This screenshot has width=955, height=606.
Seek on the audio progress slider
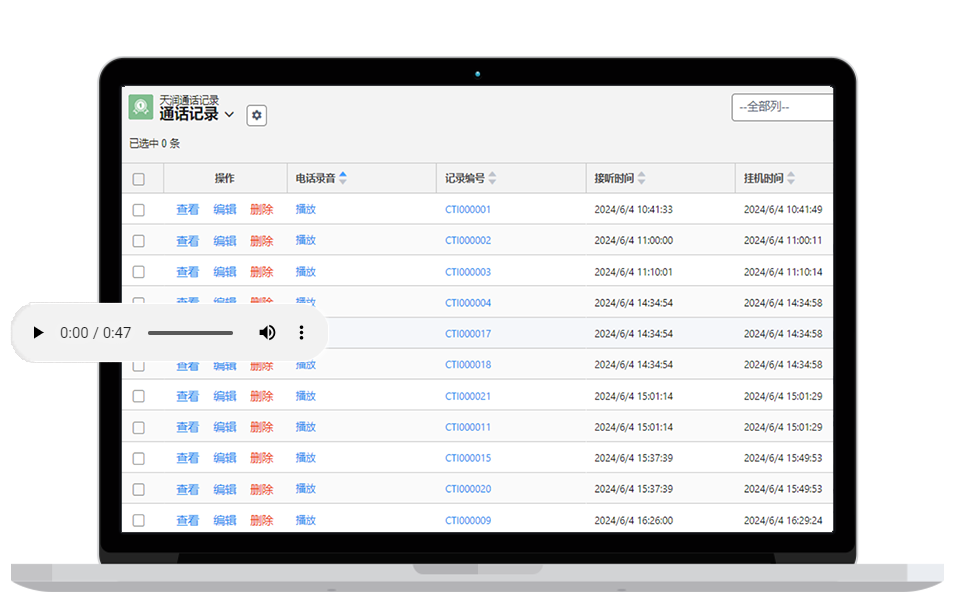190,333
